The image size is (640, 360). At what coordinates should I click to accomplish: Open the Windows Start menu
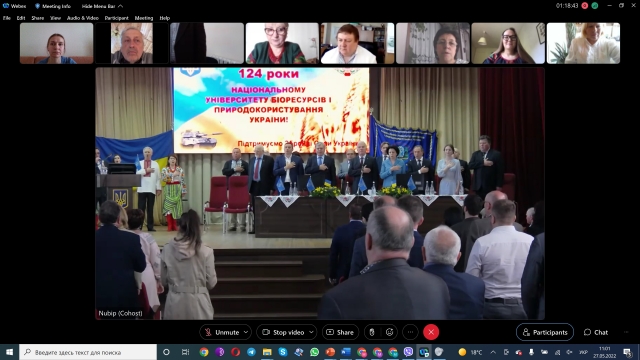9,352
